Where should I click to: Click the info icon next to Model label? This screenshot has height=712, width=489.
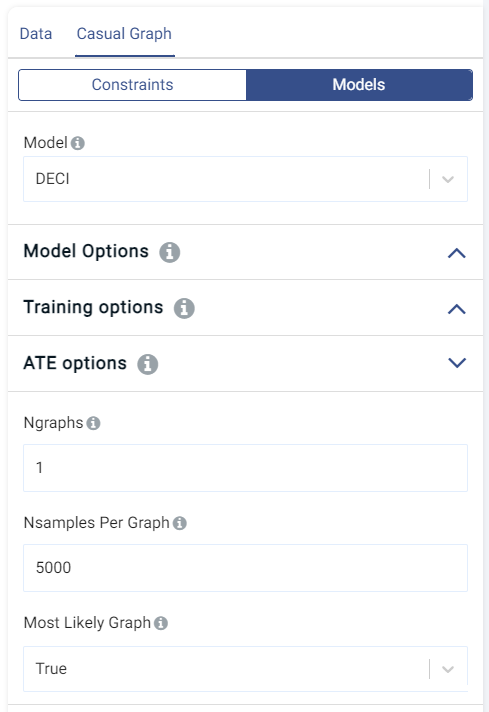pos(78,143)
